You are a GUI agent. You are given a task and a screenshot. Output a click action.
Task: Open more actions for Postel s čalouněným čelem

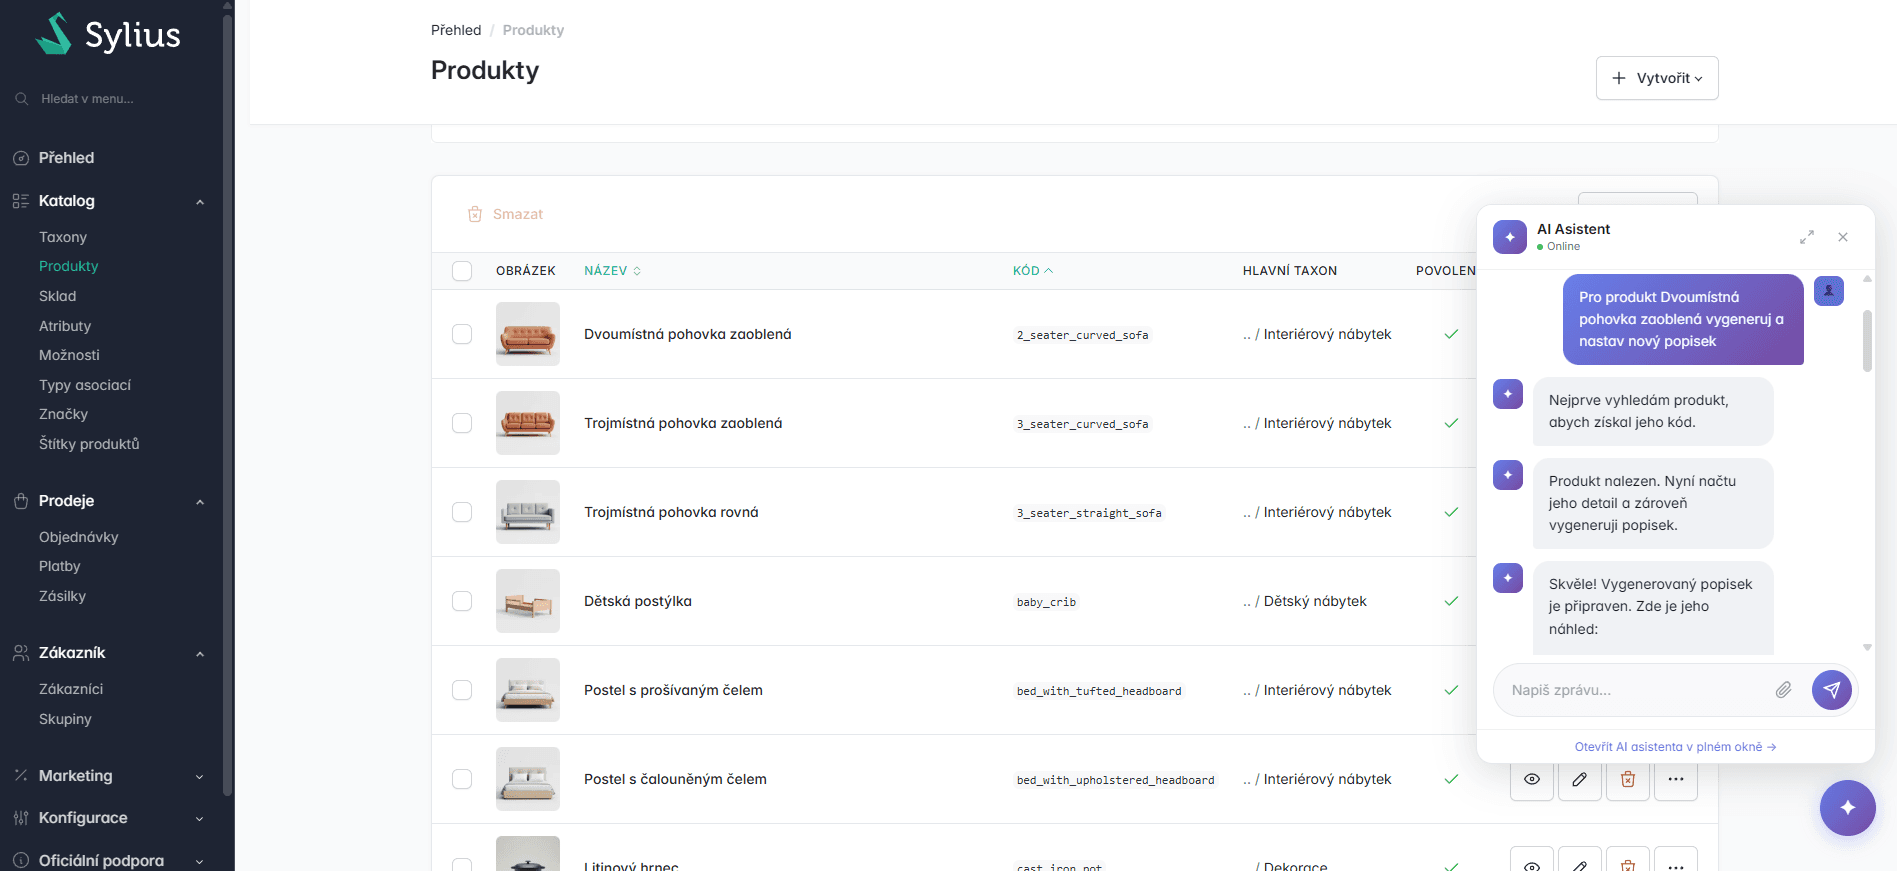point(1675,779)
